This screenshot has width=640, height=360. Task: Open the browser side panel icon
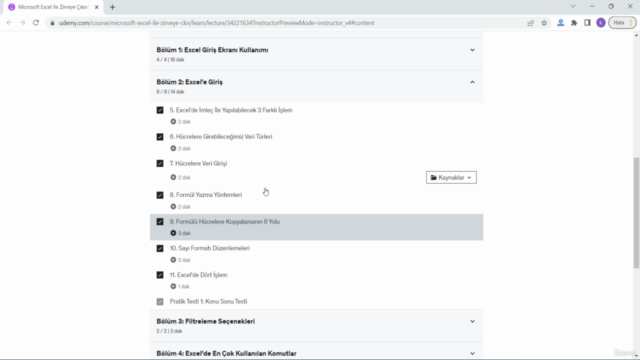[x=587, y=23]
